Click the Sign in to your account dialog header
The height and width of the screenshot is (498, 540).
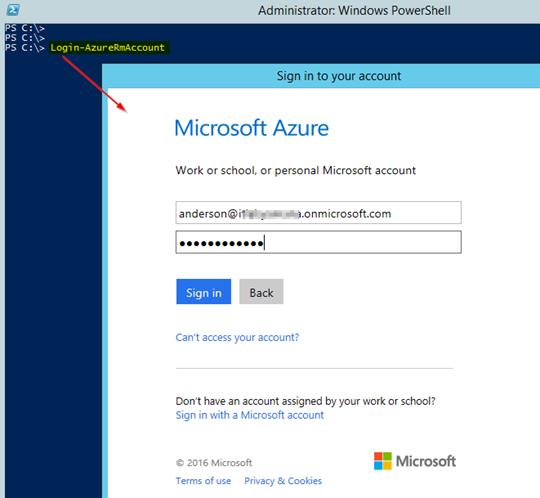click(x=339, y=76)
